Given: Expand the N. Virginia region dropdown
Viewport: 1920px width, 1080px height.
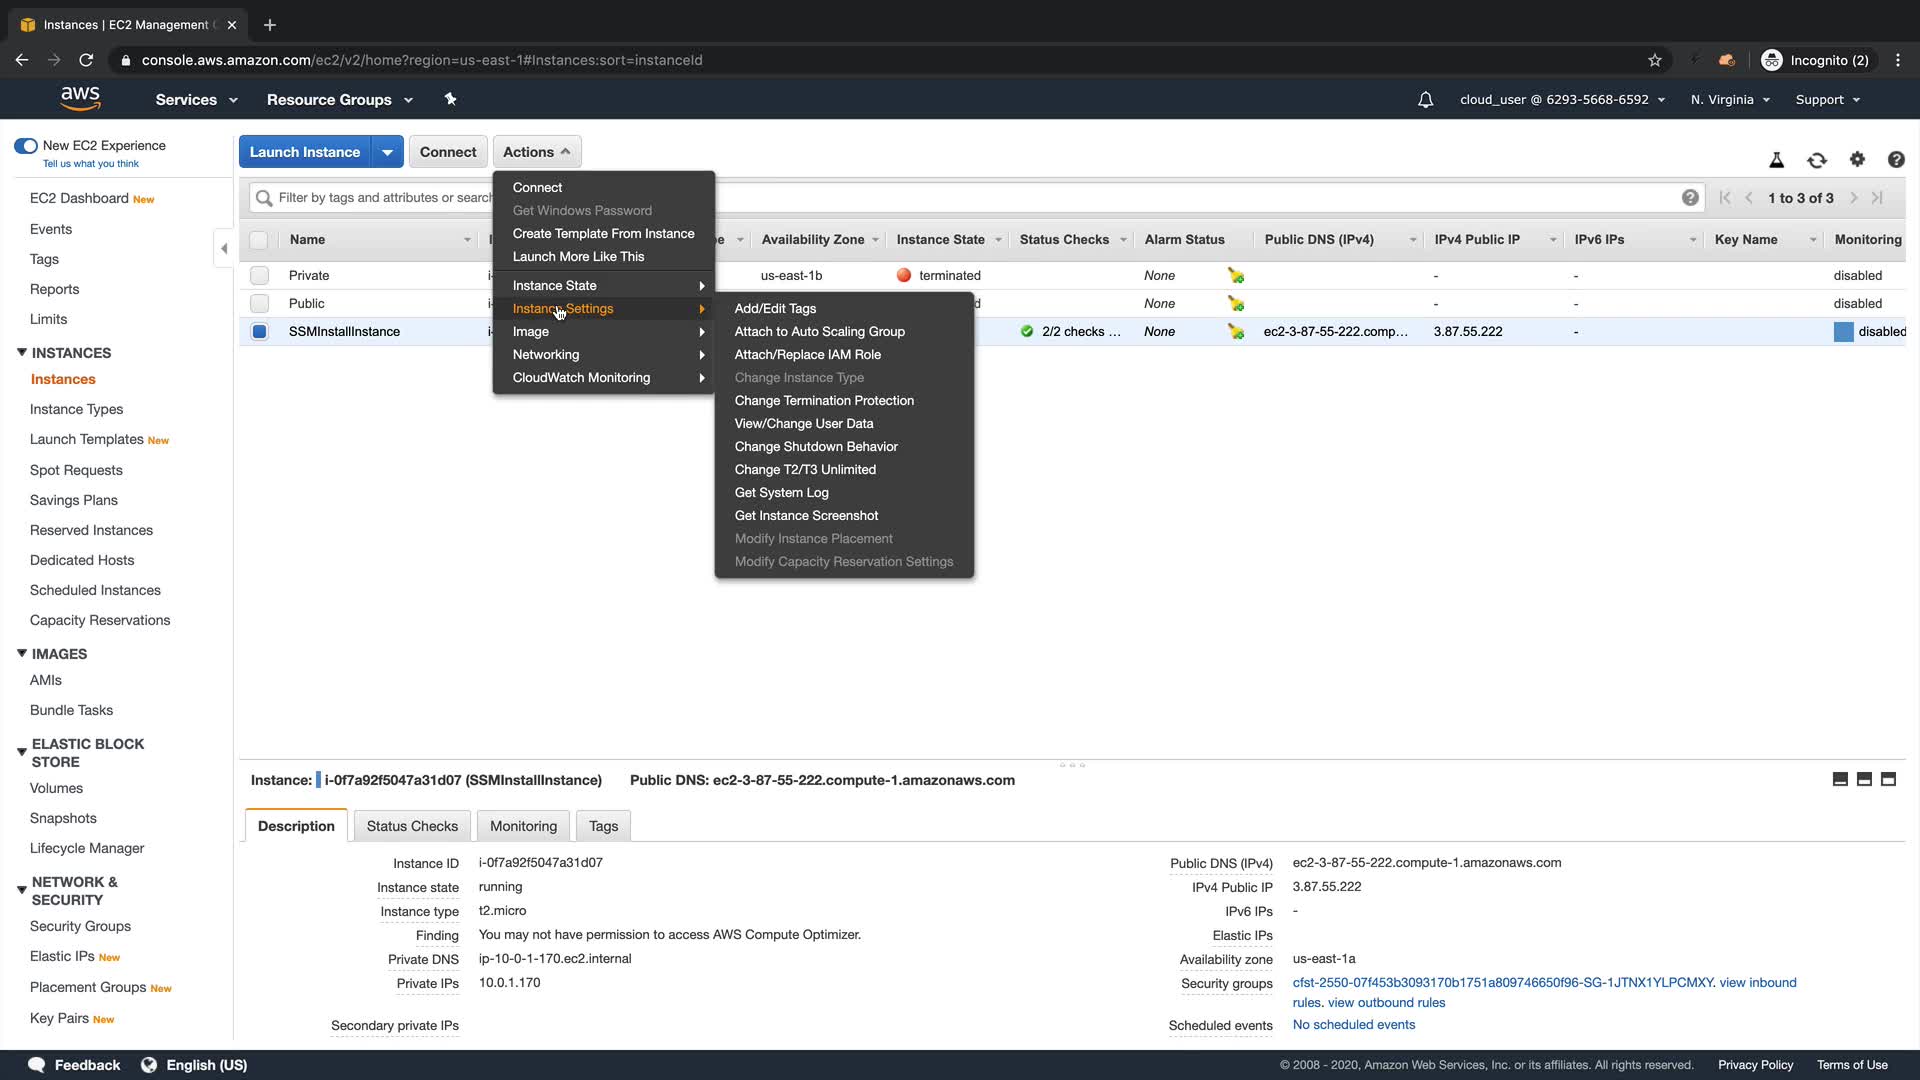Looking at the screenshot, I should [x=1730, y=100].
